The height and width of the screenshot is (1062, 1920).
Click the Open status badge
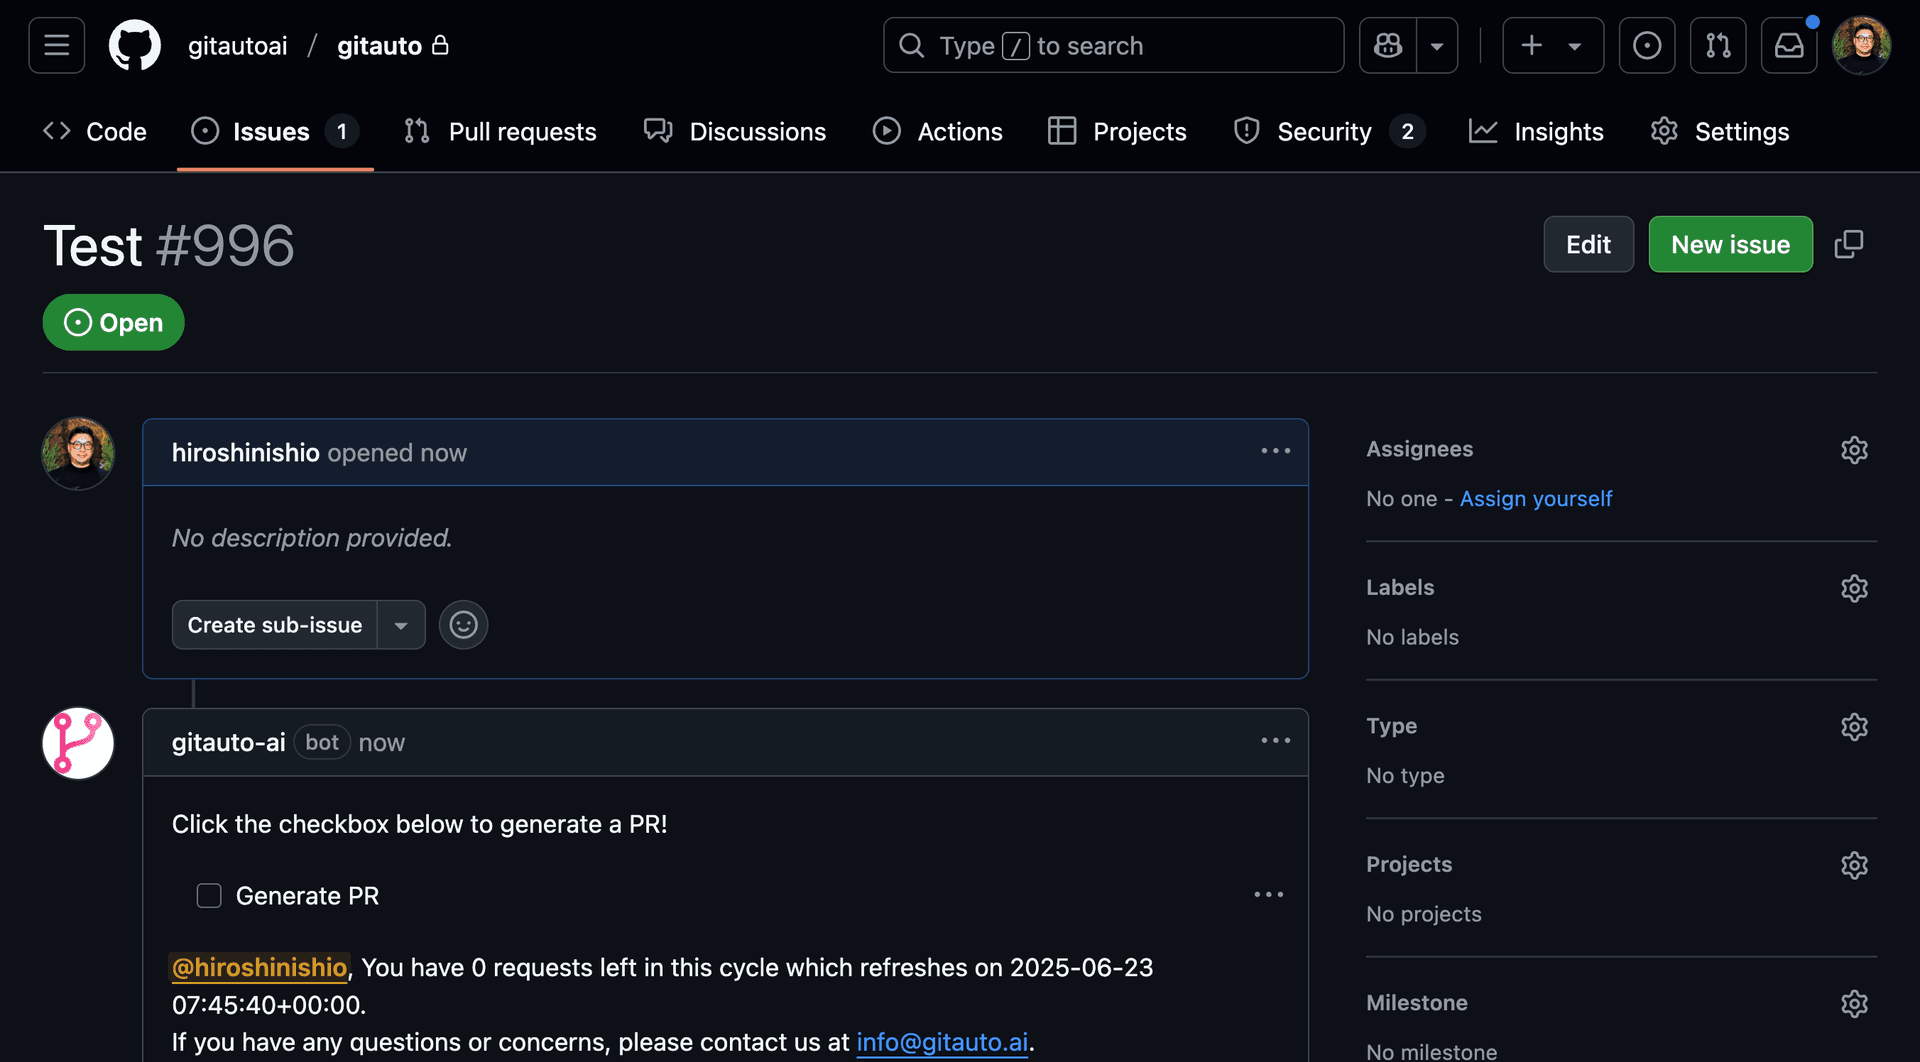(x=113, y=322)
